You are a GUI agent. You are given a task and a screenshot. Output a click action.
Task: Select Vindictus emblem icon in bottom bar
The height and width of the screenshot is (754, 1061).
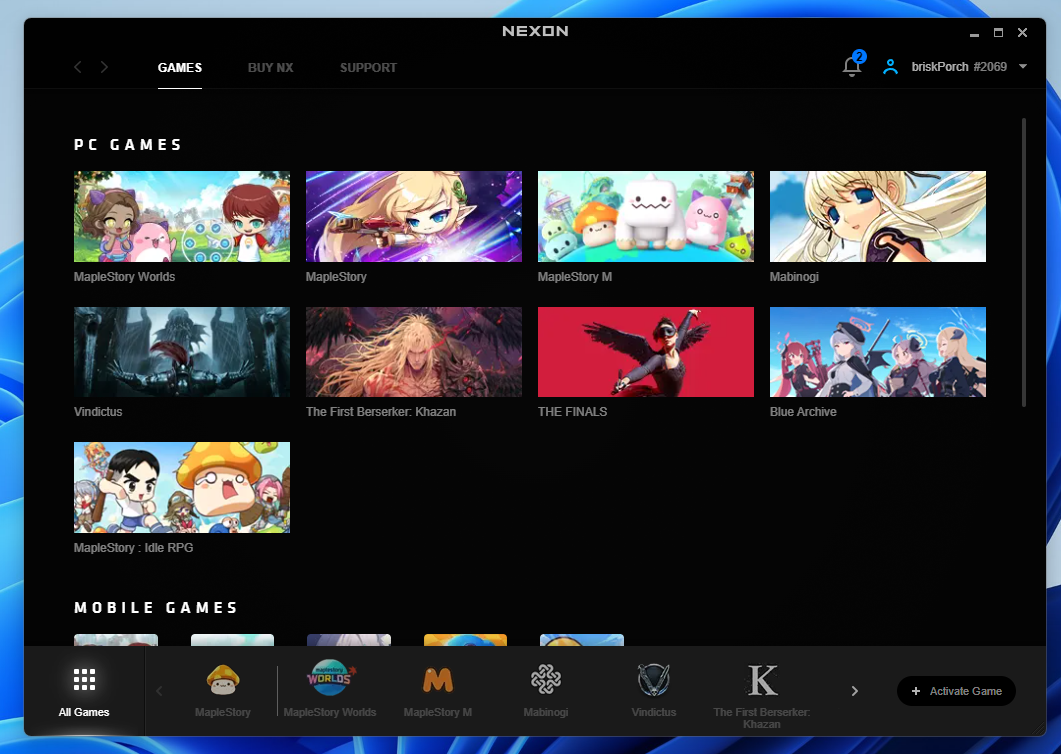click(x=654, y=680)
